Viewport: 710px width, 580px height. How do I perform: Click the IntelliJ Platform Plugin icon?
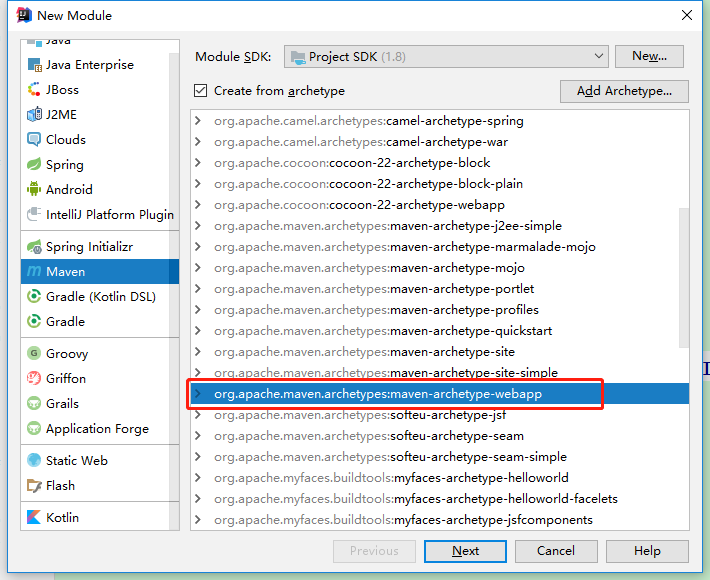click(x=34, y=214)
